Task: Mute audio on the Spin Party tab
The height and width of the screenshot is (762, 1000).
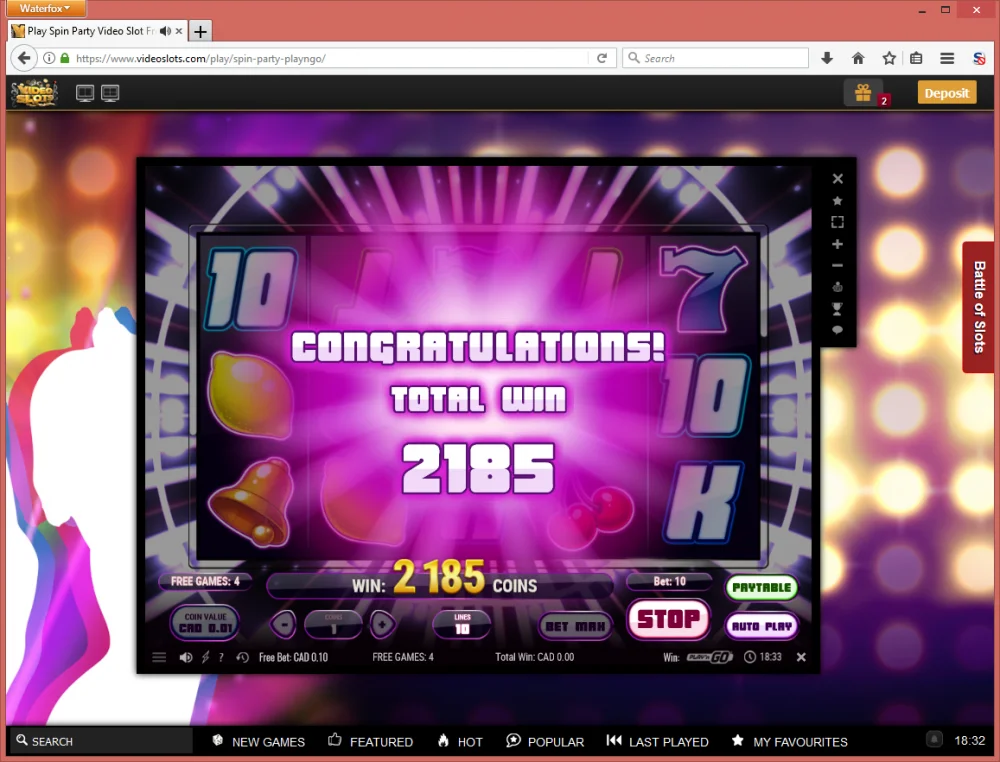Action: pos(166,31)
